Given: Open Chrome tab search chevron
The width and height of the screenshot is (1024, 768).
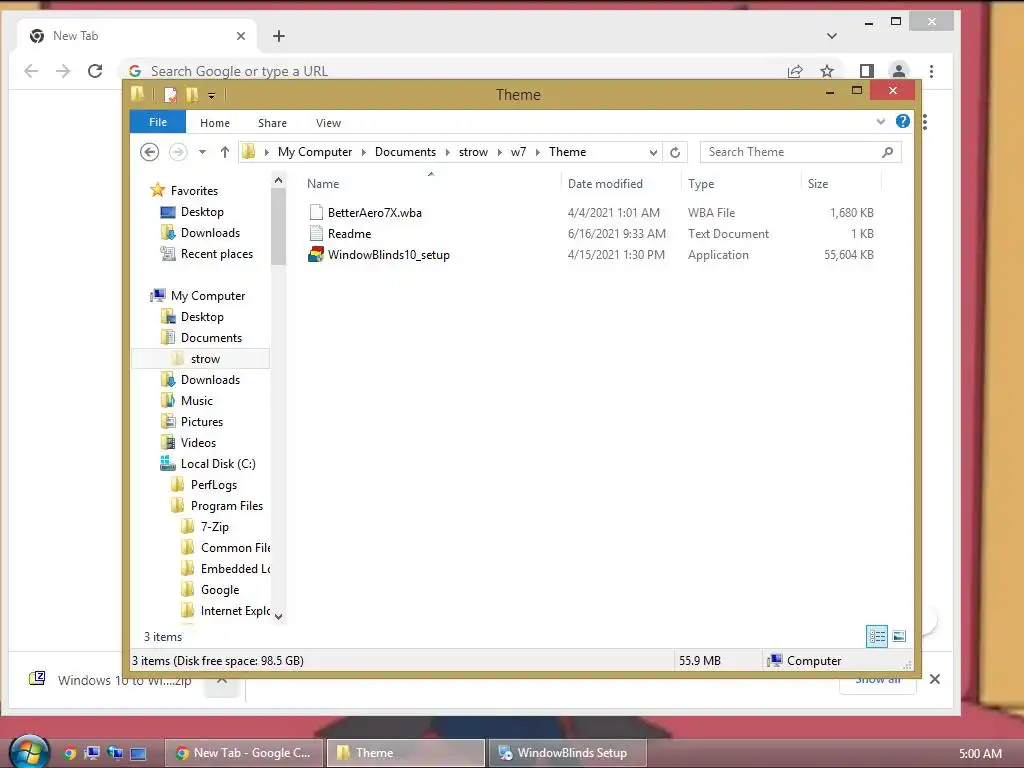Looking at the screenshot, I should coord(831,36).
